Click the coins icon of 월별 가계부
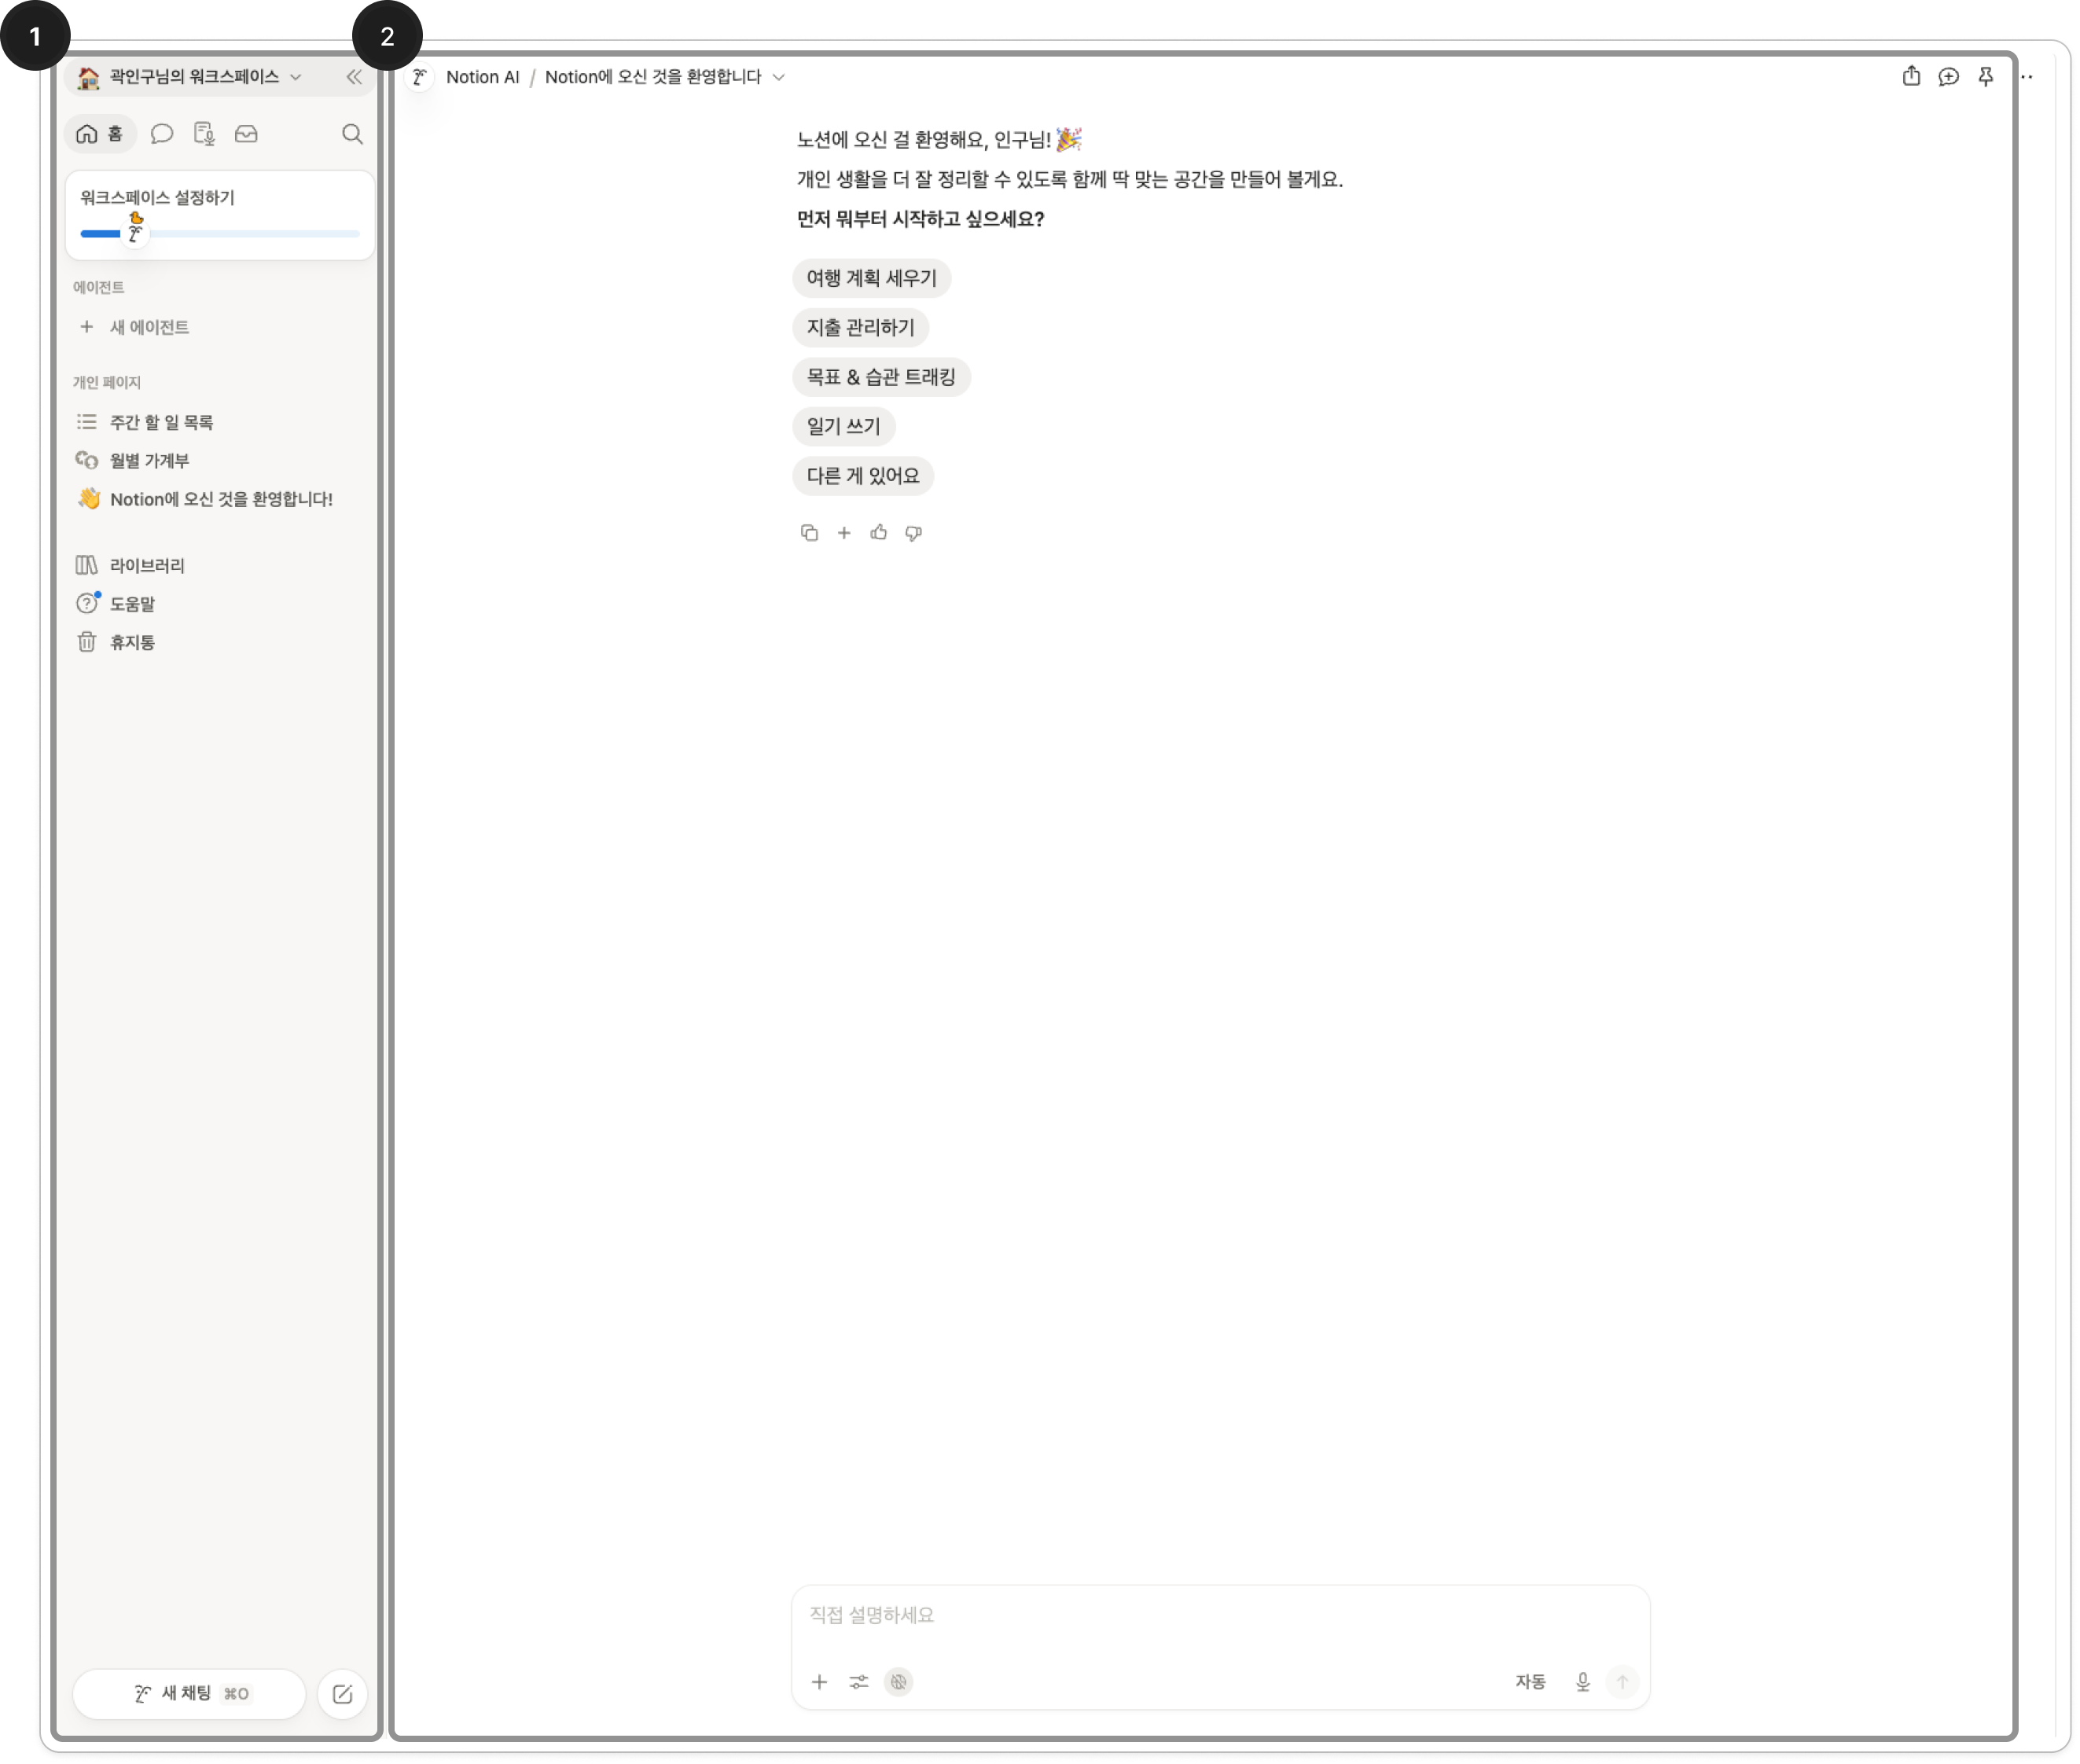This screenshot has height=1764, width=2080. click(x=87, y=460)
